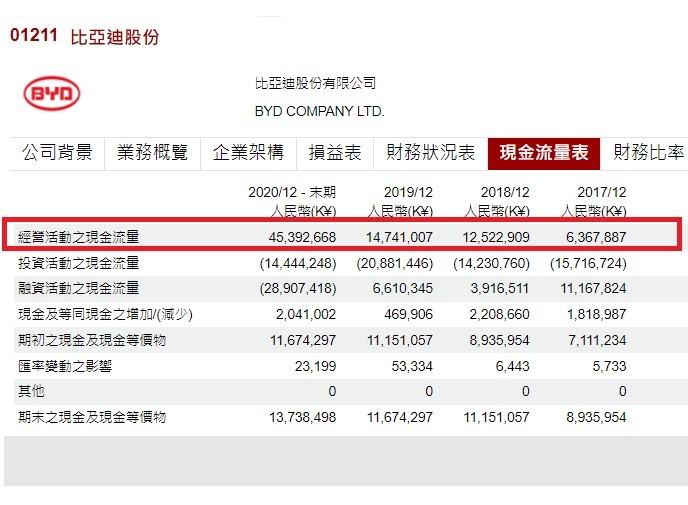Select the 其他 row label
The image size is (688, 505).
[31, 391]
